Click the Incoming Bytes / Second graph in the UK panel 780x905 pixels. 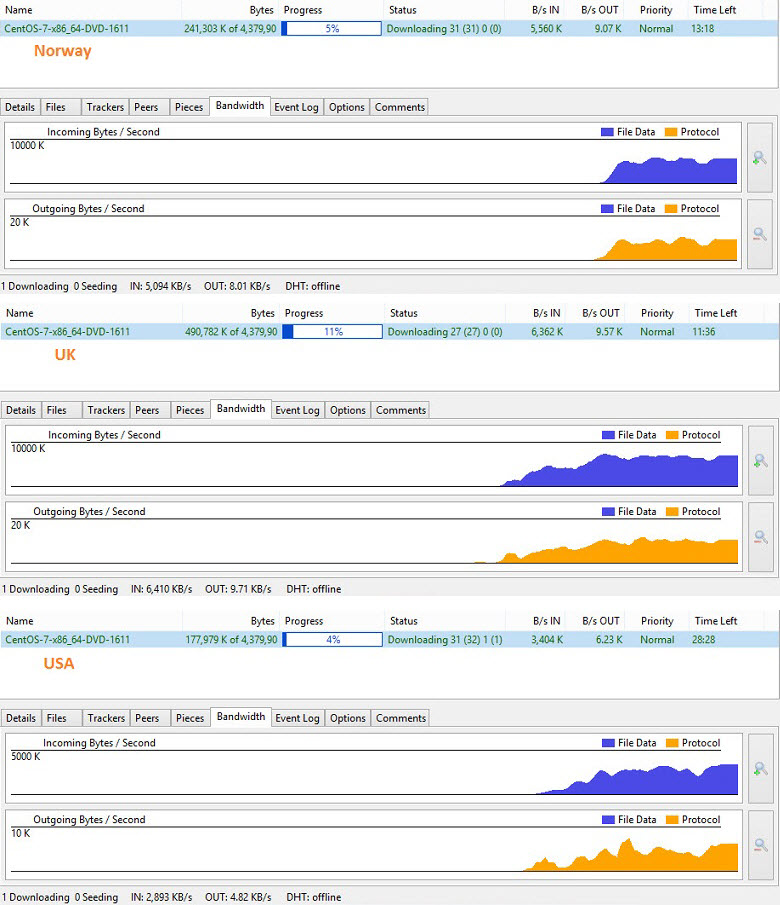pos(374,461)
